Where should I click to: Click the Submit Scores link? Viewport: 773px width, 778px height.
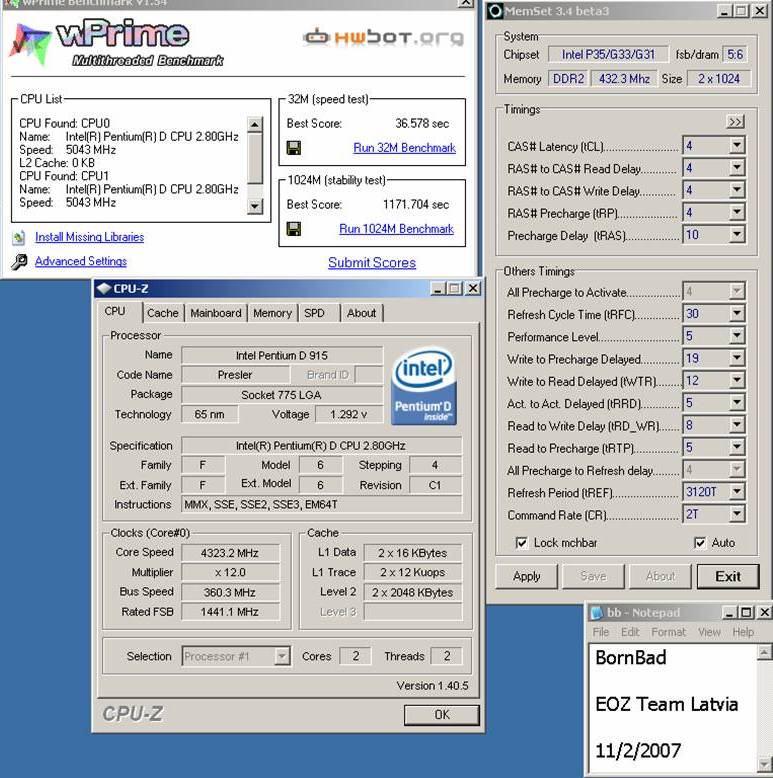pyautogui.click(x=372, y=262)
